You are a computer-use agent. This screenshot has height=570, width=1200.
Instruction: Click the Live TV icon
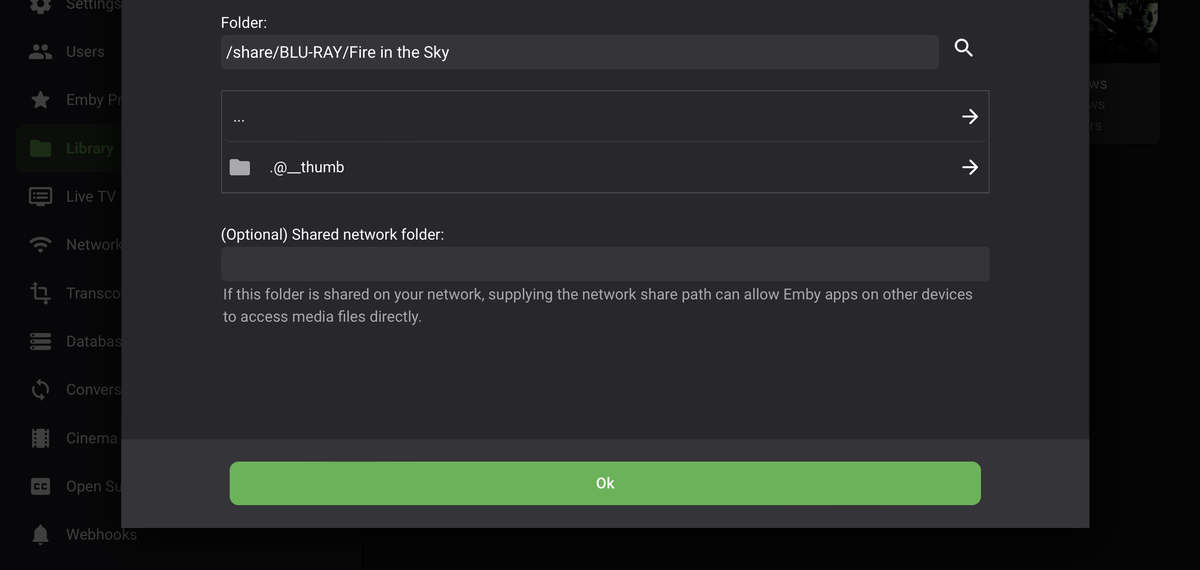pyautogui.click(x=41, y=196)
